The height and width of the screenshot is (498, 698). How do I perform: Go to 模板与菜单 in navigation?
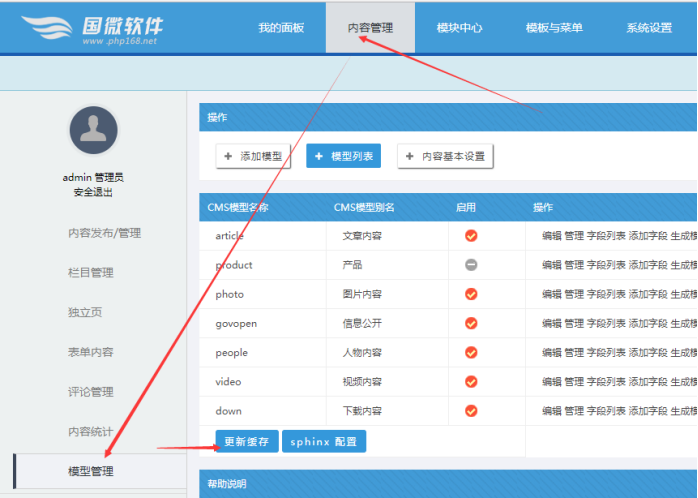[x=553, y=28]
